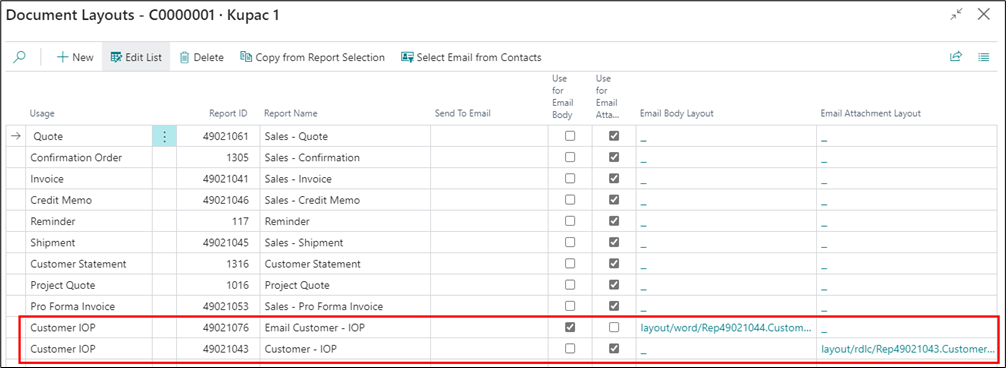The image size is (1006, 368).
Task: Open the layout/word/Rep49021044 email body layout link
Action: pos(726,328)
